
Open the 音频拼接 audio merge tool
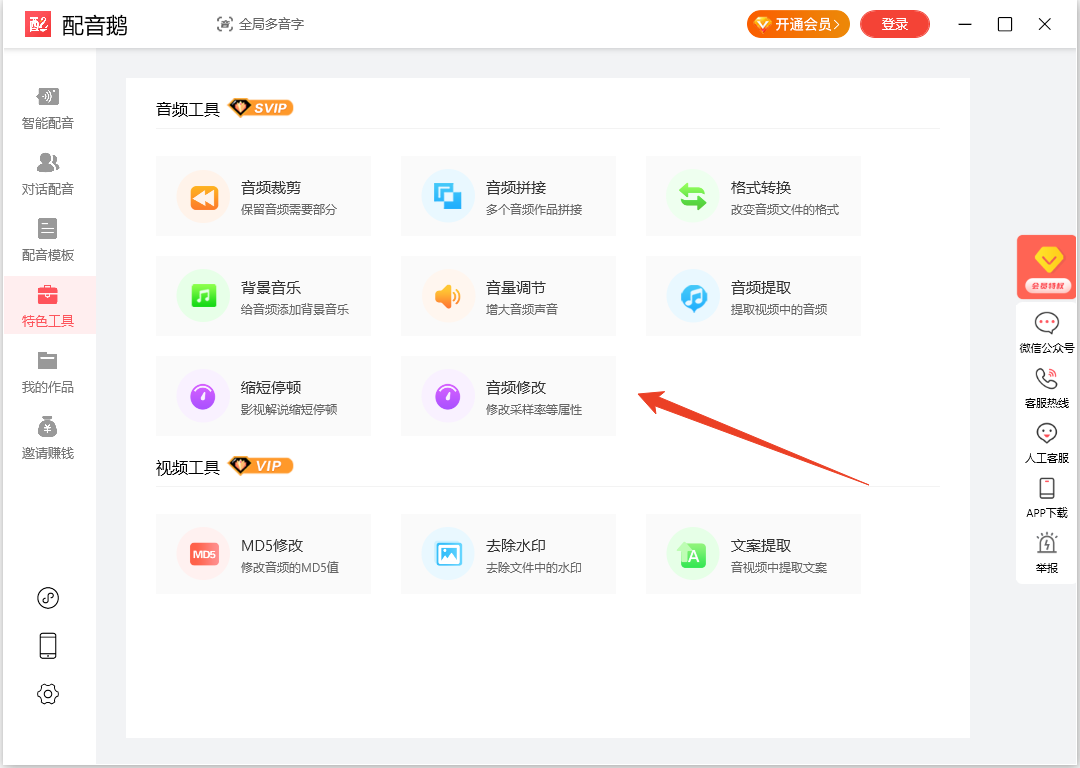508,196
